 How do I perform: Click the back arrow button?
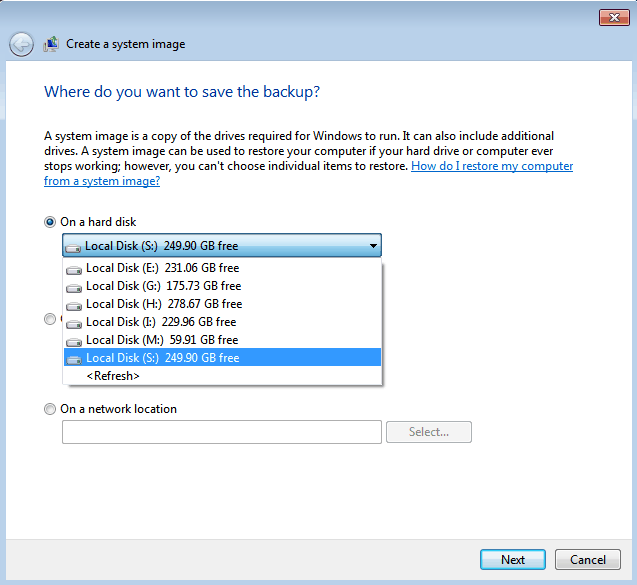click(x=22, y=44)
